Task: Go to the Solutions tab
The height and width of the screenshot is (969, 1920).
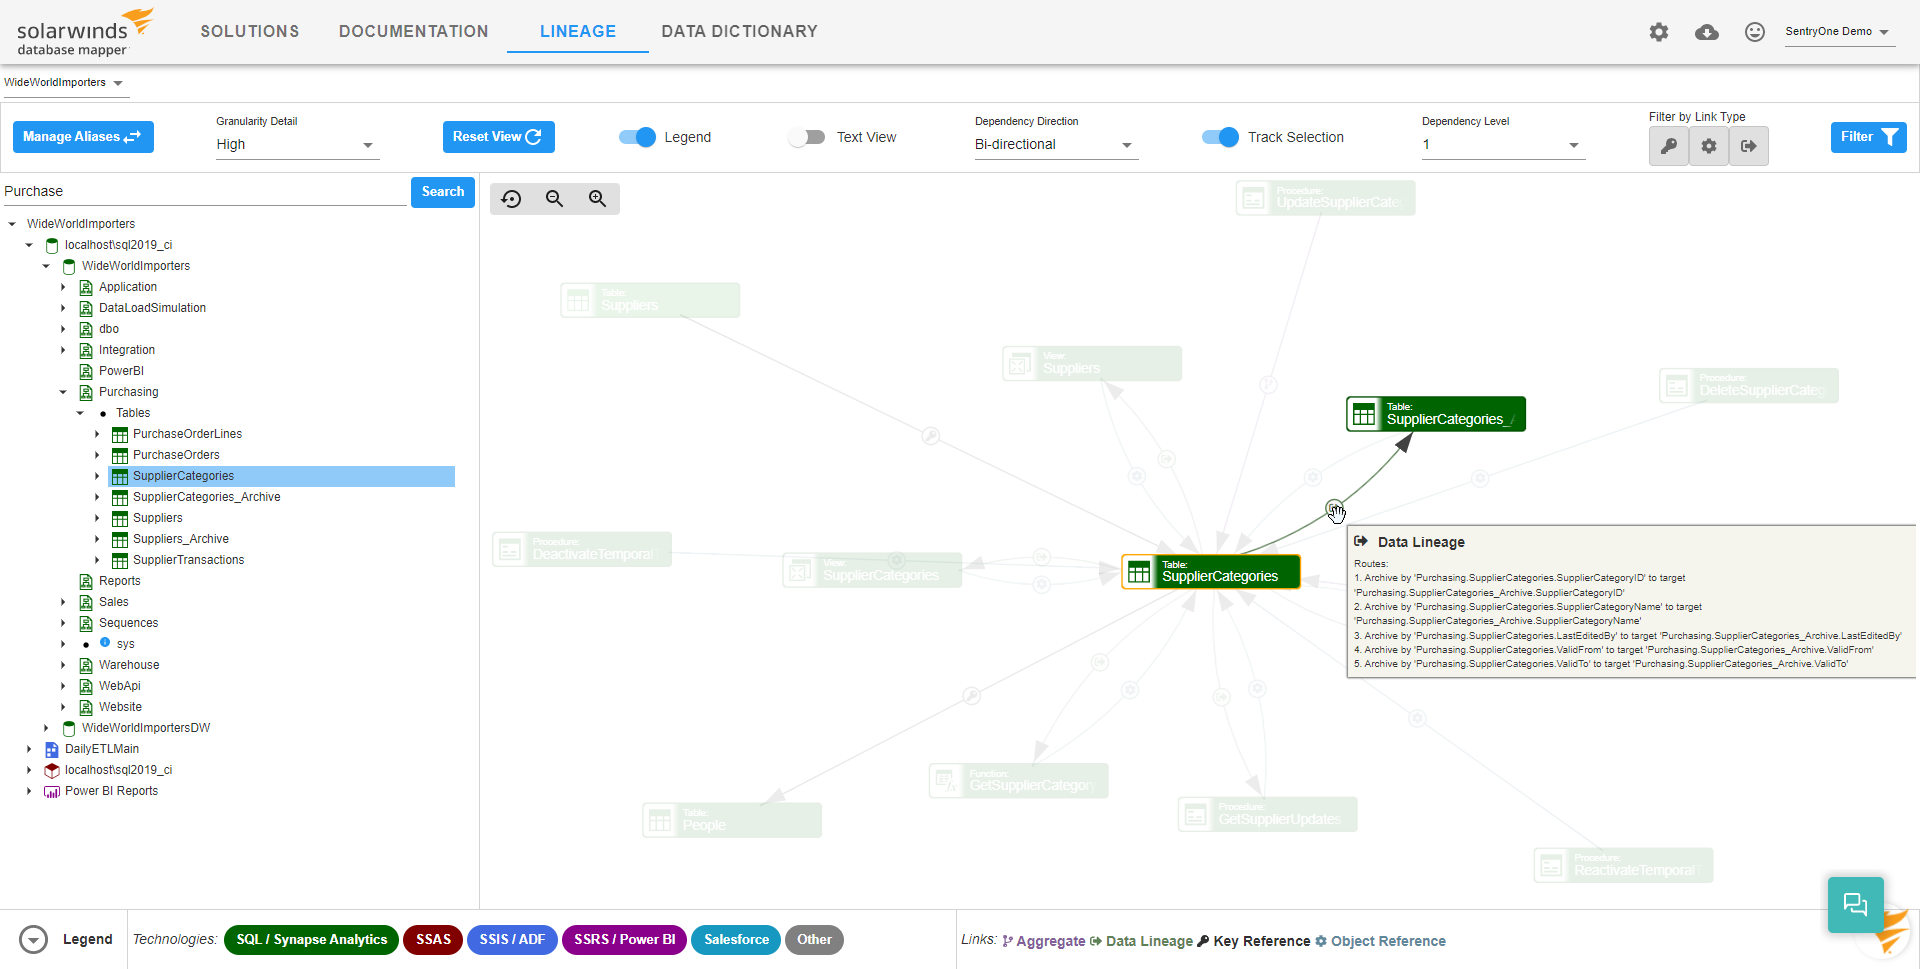Action: click(250, 32)
